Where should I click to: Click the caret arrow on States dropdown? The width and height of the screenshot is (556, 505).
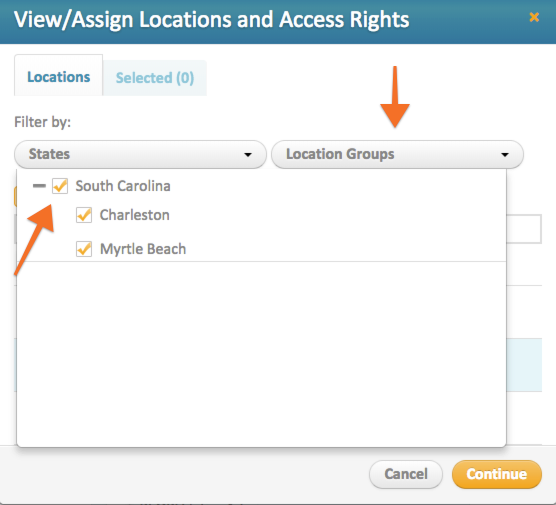(x=248, y=155)
